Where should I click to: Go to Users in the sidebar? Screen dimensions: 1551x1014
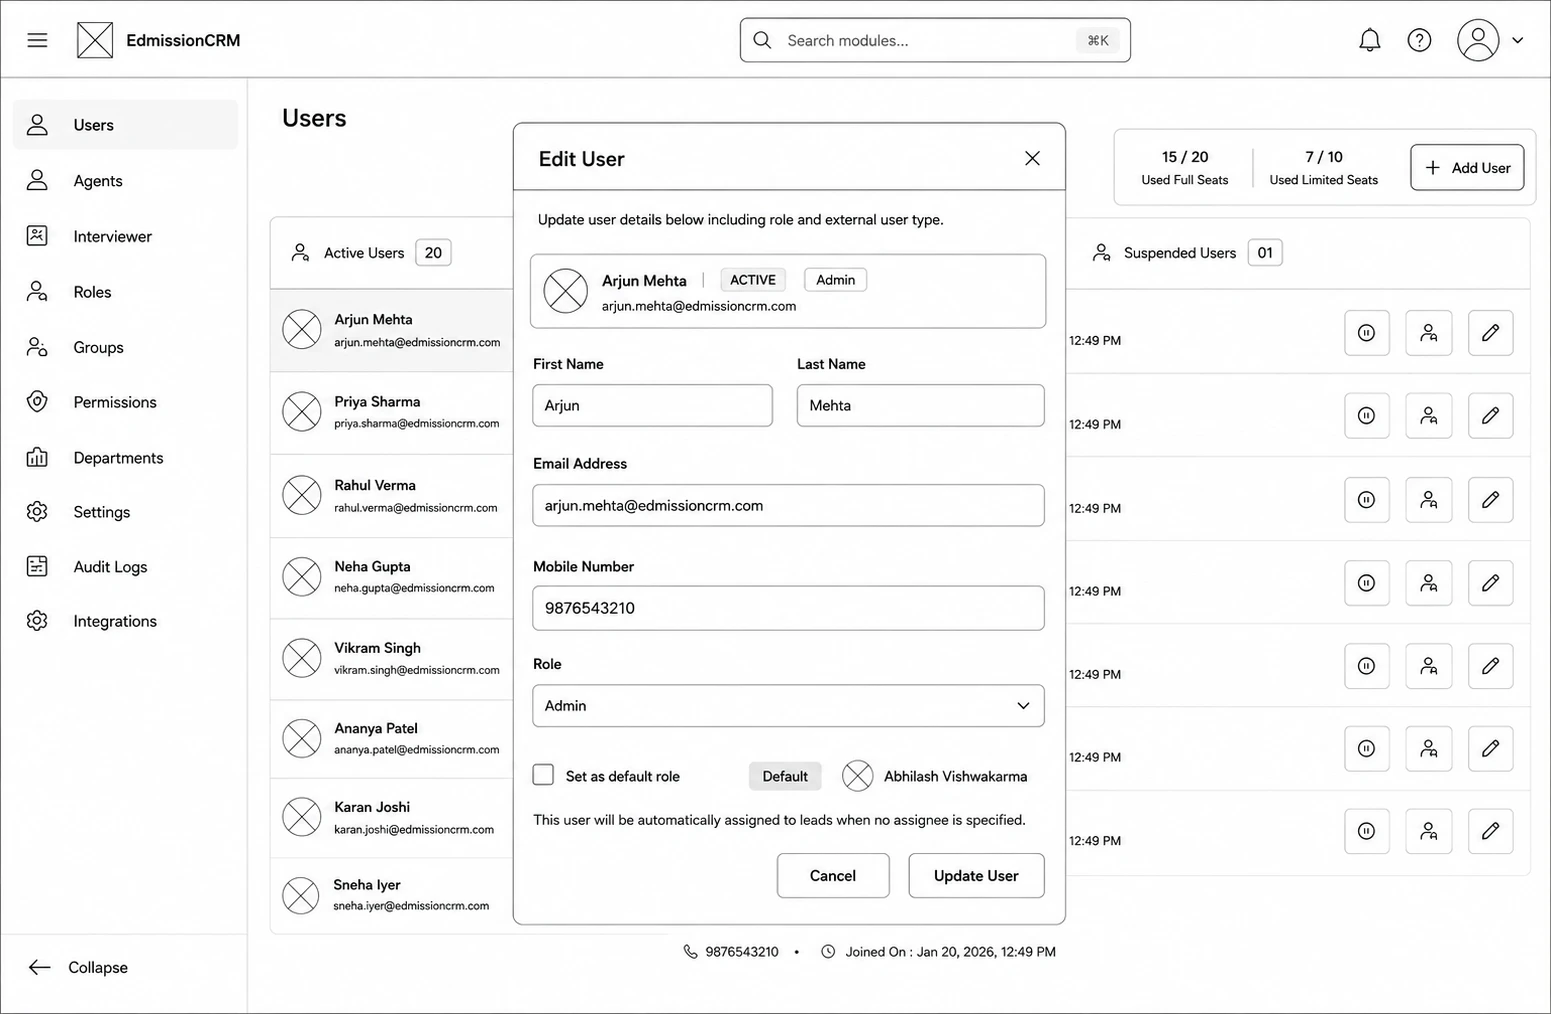click(x=125, y=125)
